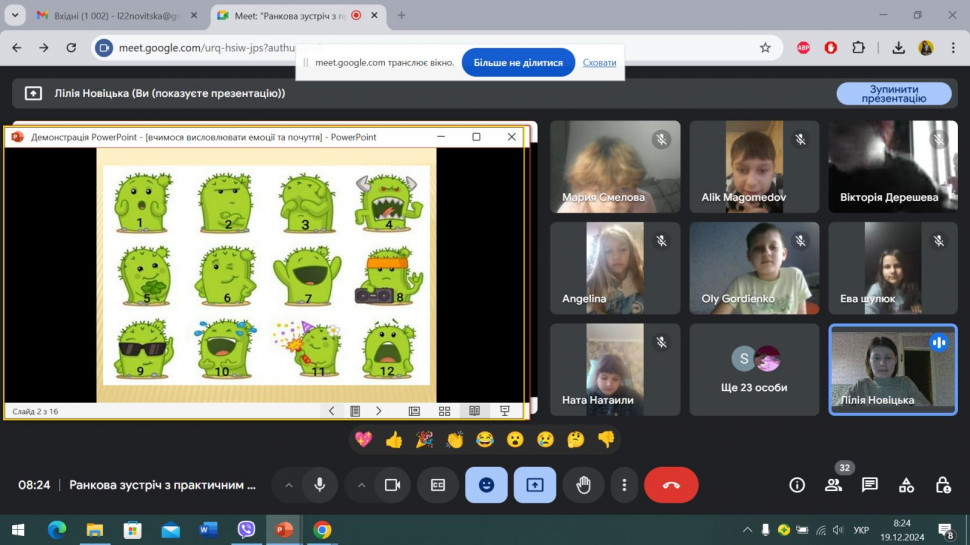This screenshot has height=545, width=970.
Task: Open host controls lock icon
Action: tap(942, 485)
